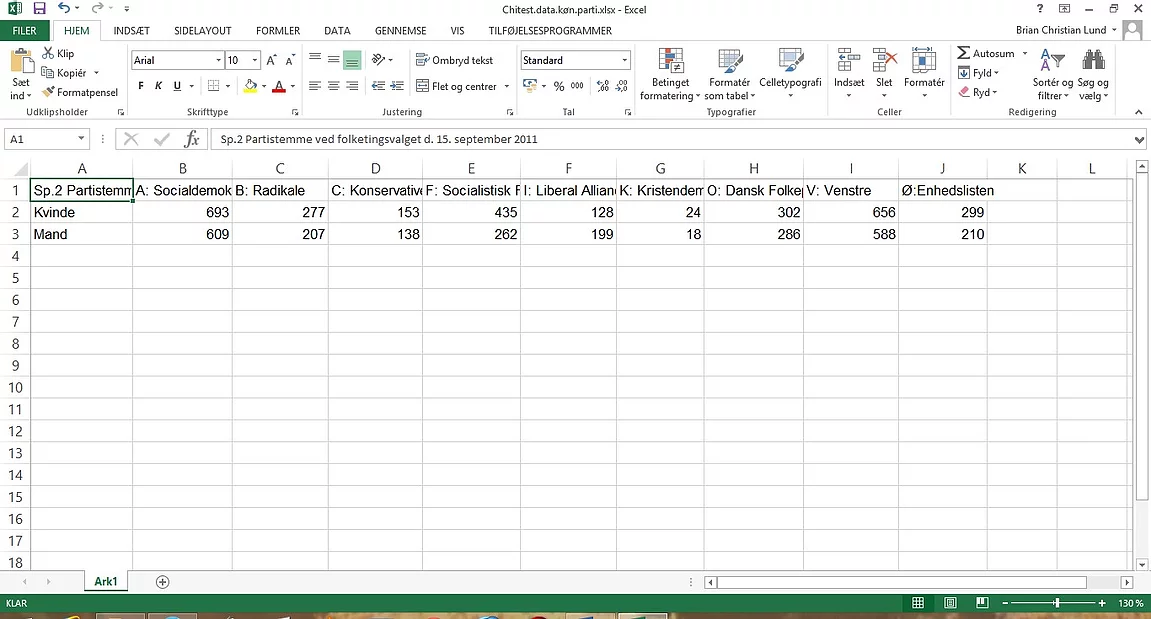Expand the Name Box dropdown arrow
This screenshot has height=619, width=1151.
pyautogui.click(x=81, y=139)
